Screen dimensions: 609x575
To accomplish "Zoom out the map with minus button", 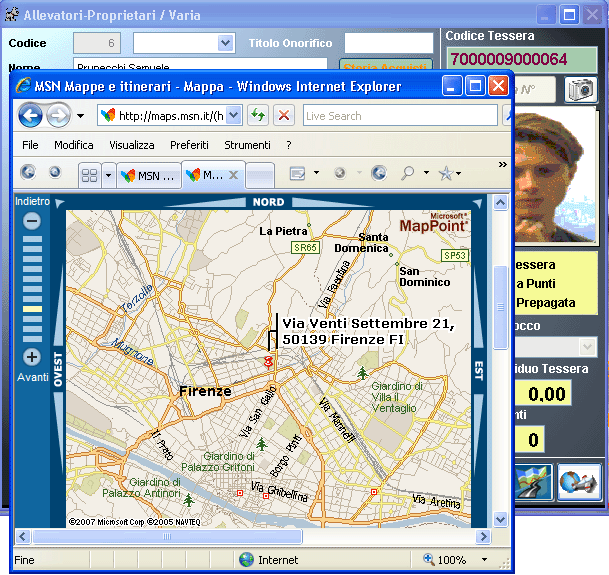I will tap(32, 221).
